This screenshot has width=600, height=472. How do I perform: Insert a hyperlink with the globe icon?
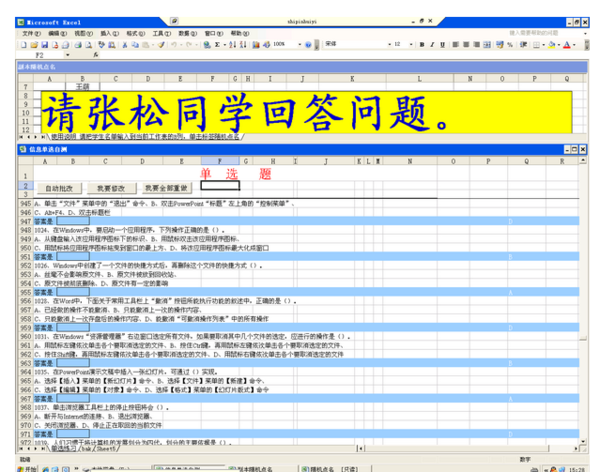click(207, 45)
